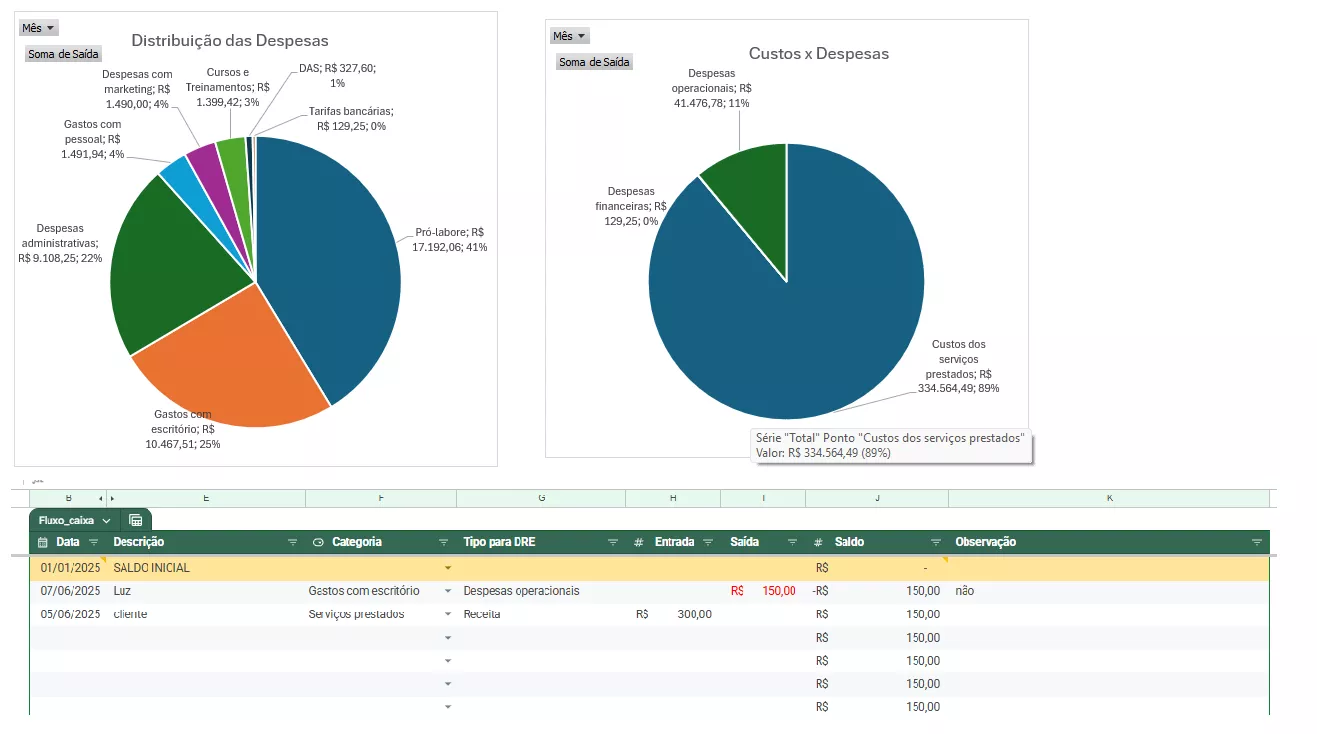Select the red R$ 150,00 Saída cell
The width and height of the screenshot is (1317, 734).
tap(763, 591)
